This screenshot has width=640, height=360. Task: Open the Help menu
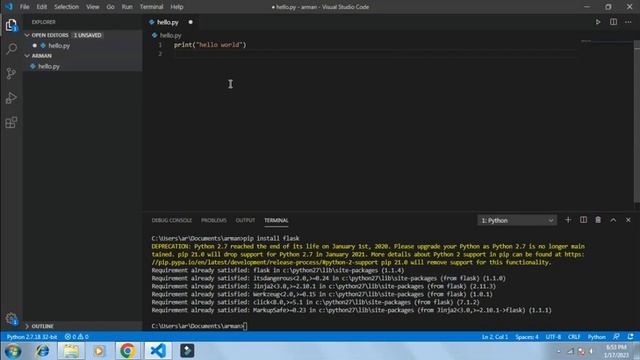pos(177,7)
